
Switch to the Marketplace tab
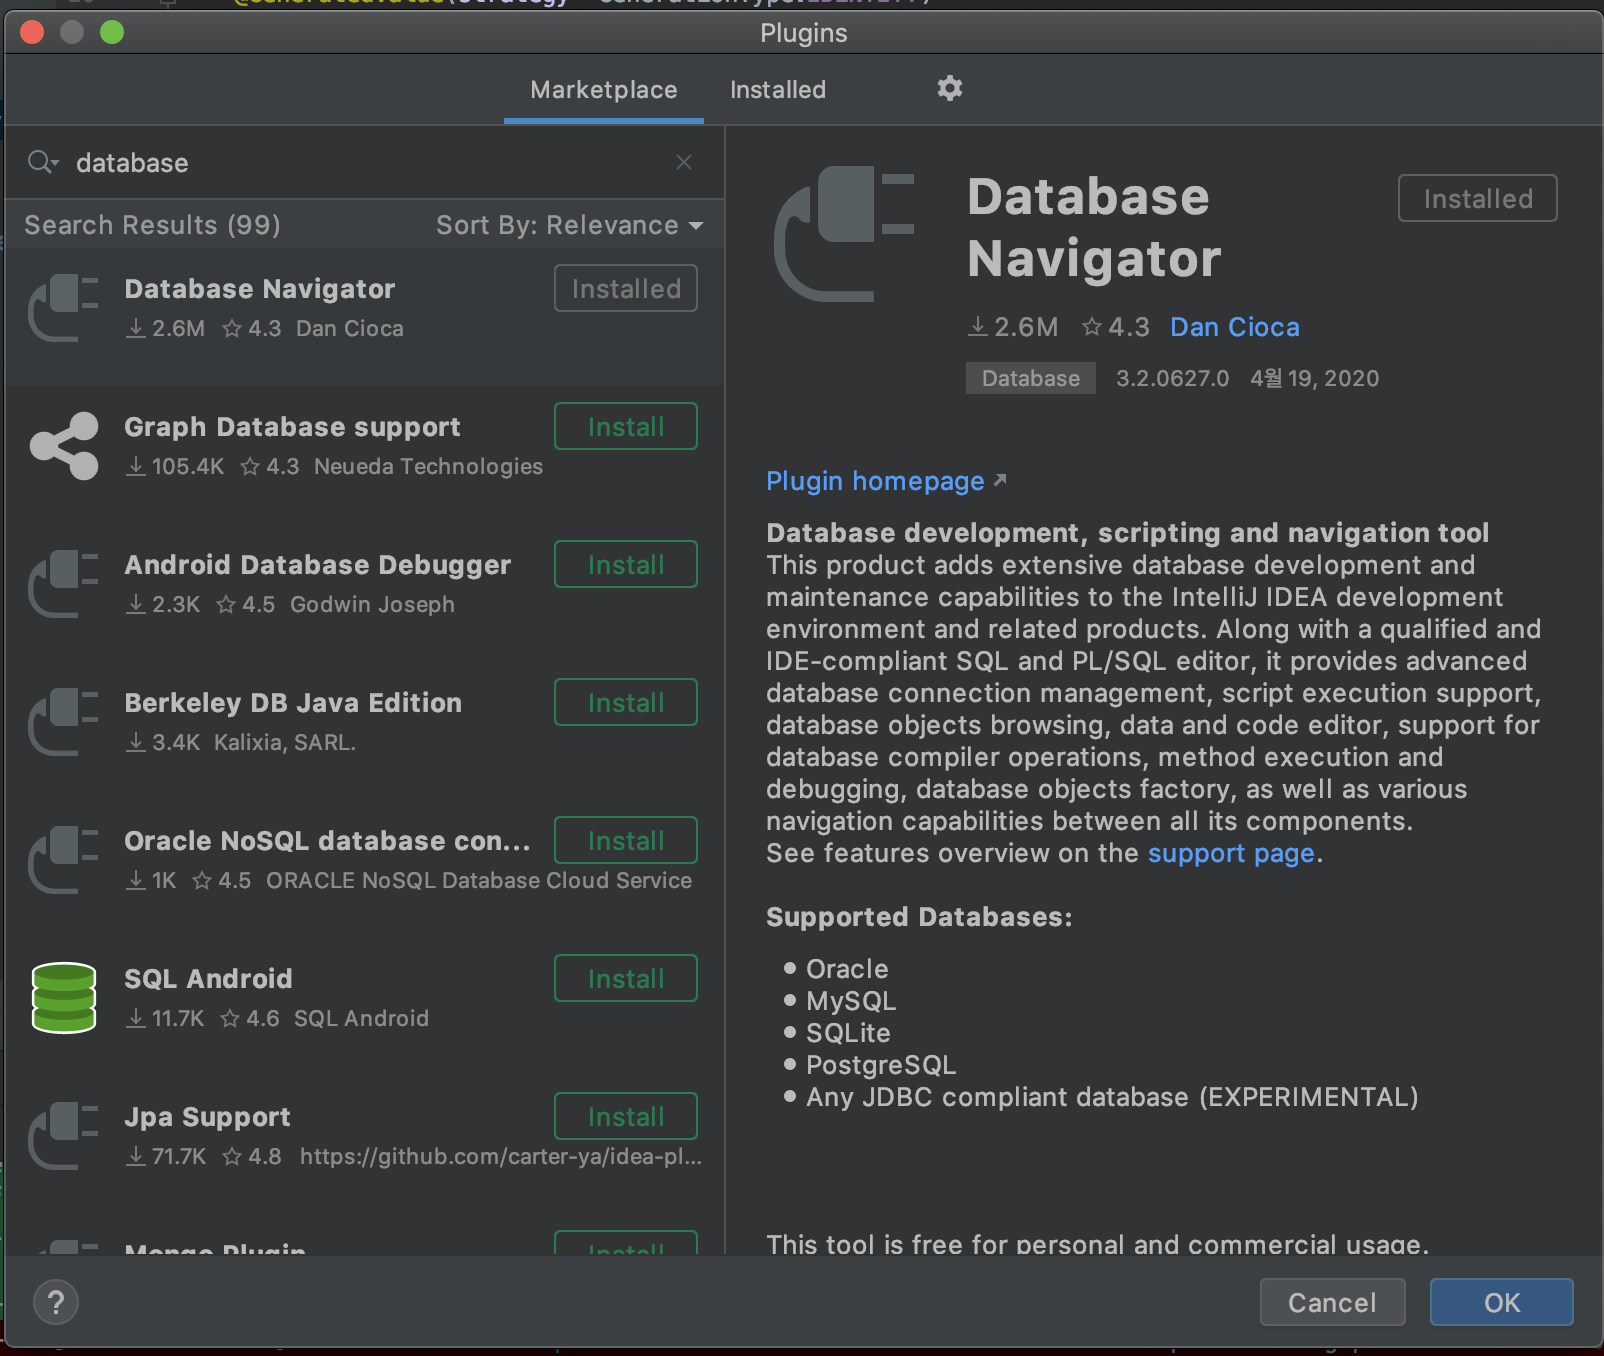(604, 90)
